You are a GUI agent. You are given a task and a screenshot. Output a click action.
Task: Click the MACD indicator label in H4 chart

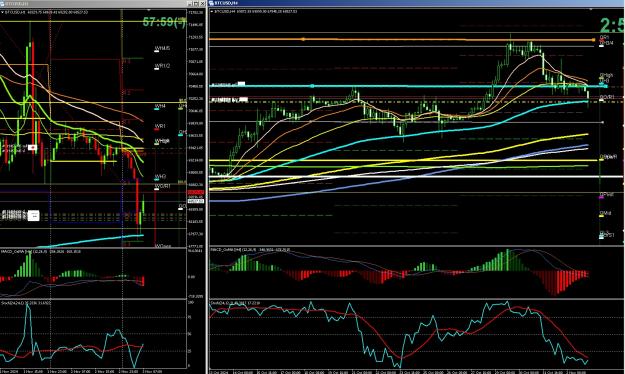(250, 250)
